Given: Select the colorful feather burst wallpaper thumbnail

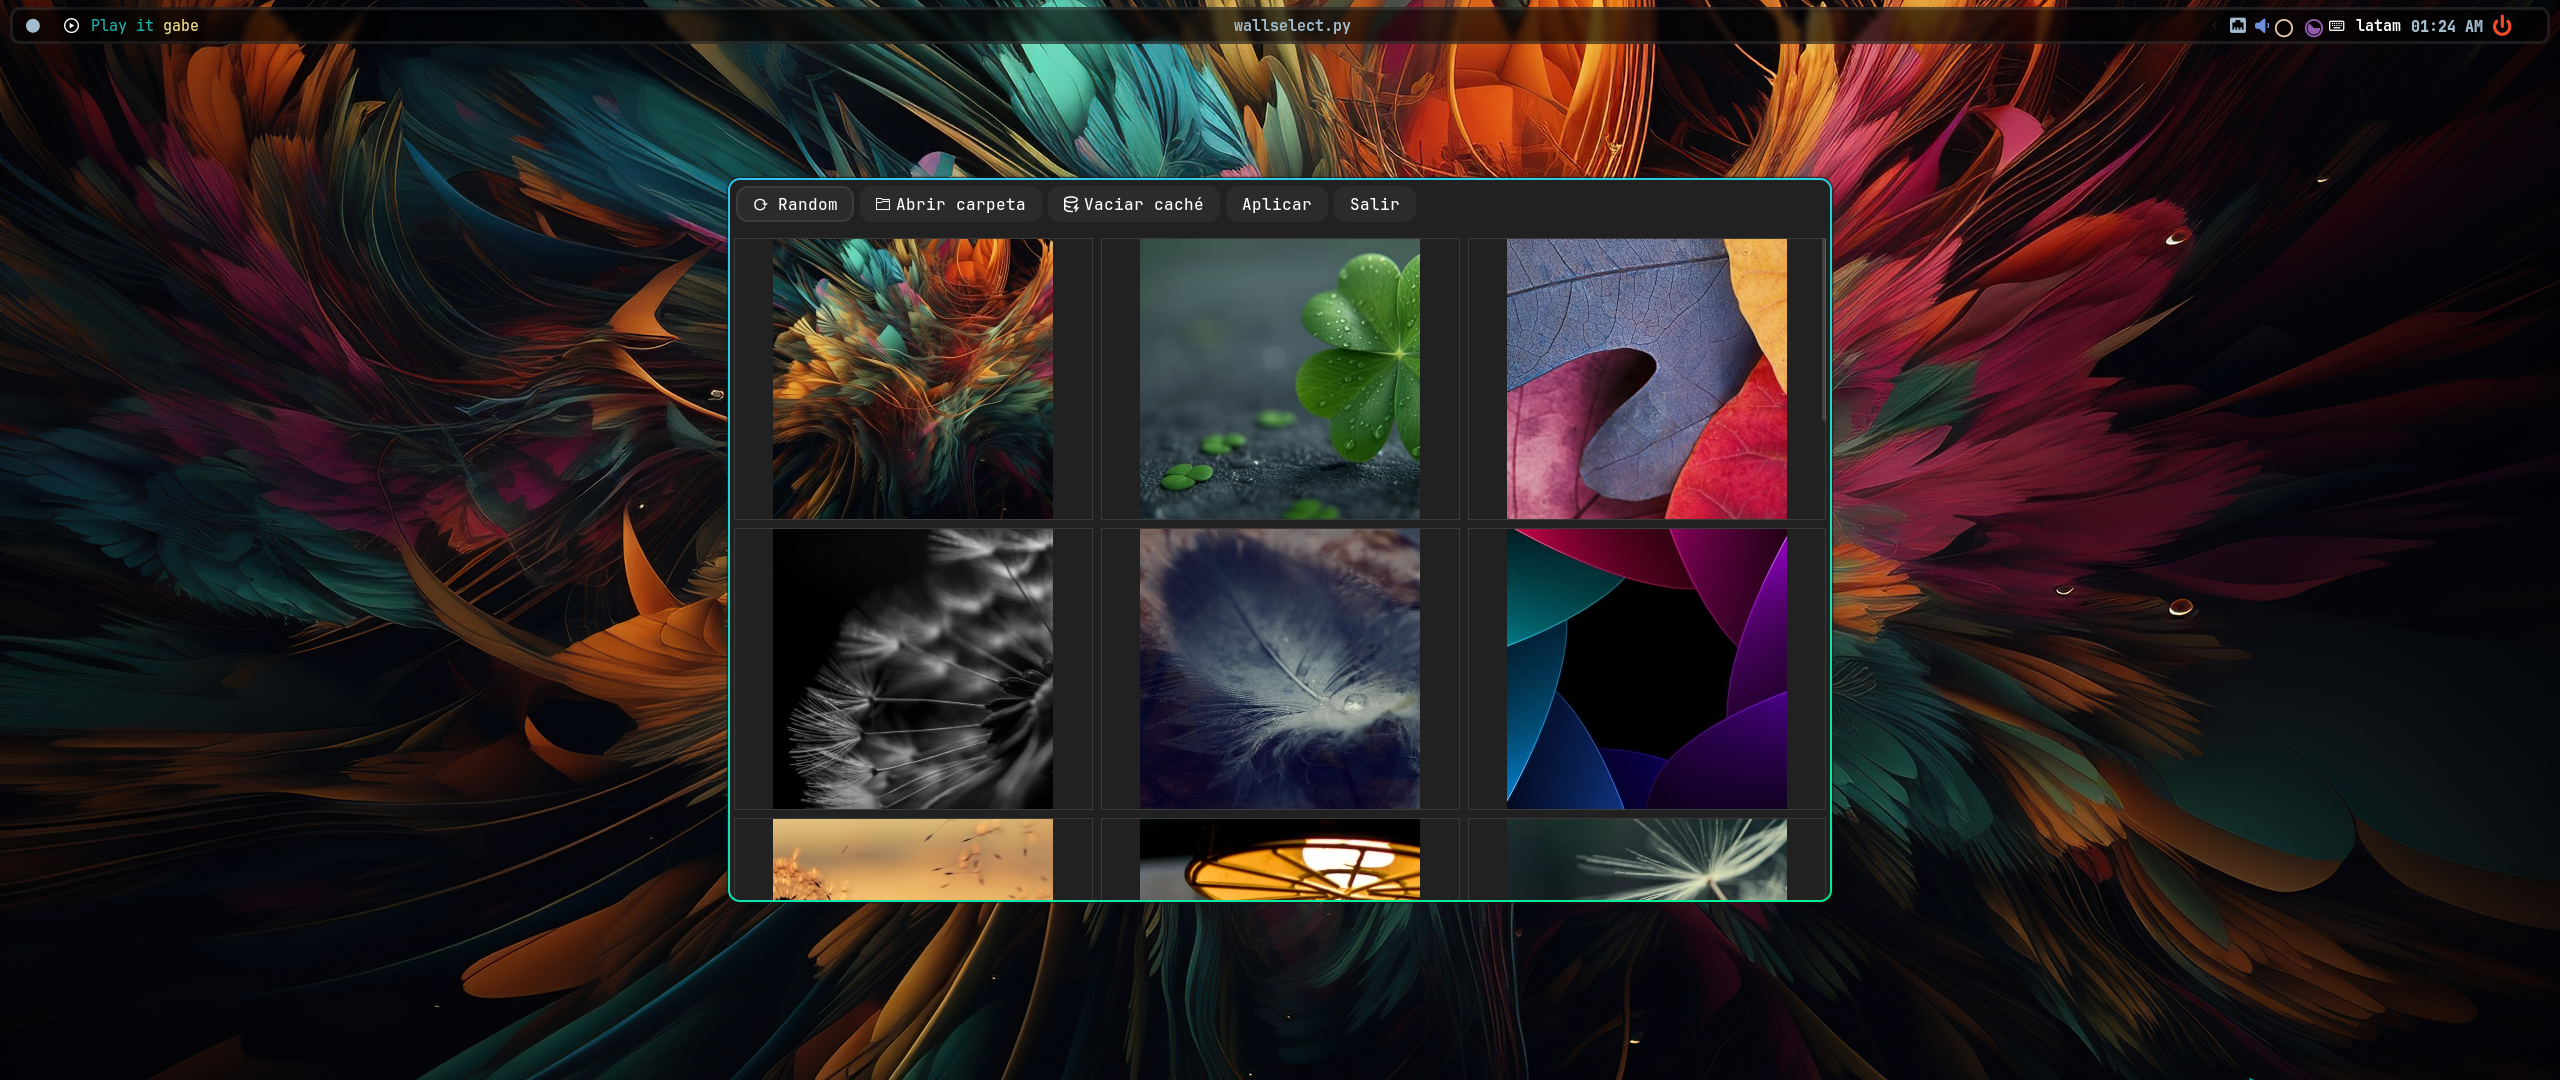Looking at the screenshot, I should pyautogui.click(x=912, y=379).
